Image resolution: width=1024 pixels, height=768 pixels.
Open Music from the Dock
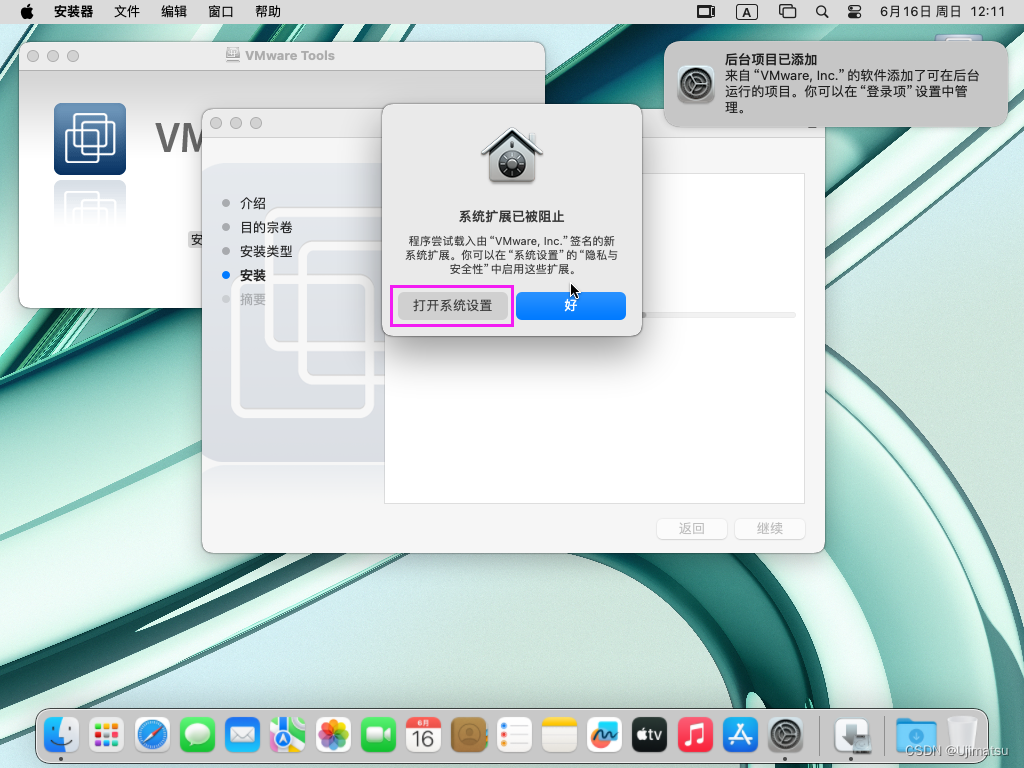(x=695, y=735)
